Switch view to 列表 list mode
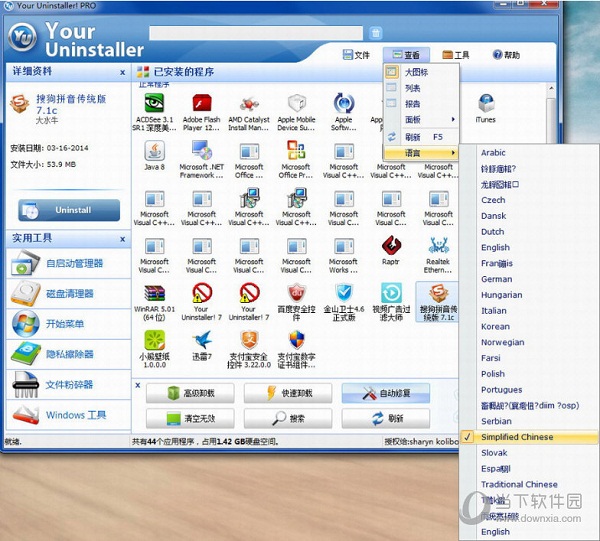600x541 pixels. [421, 88]
